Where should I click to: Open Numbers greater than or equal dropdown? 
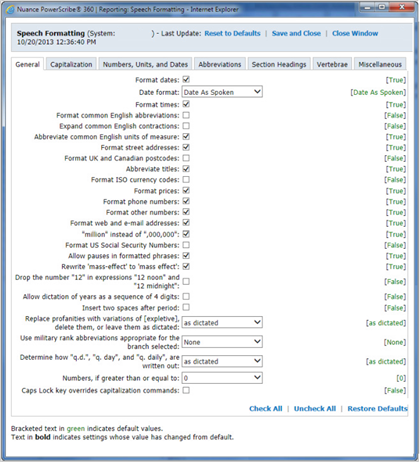pyautogui.click(x=222, y=378)
